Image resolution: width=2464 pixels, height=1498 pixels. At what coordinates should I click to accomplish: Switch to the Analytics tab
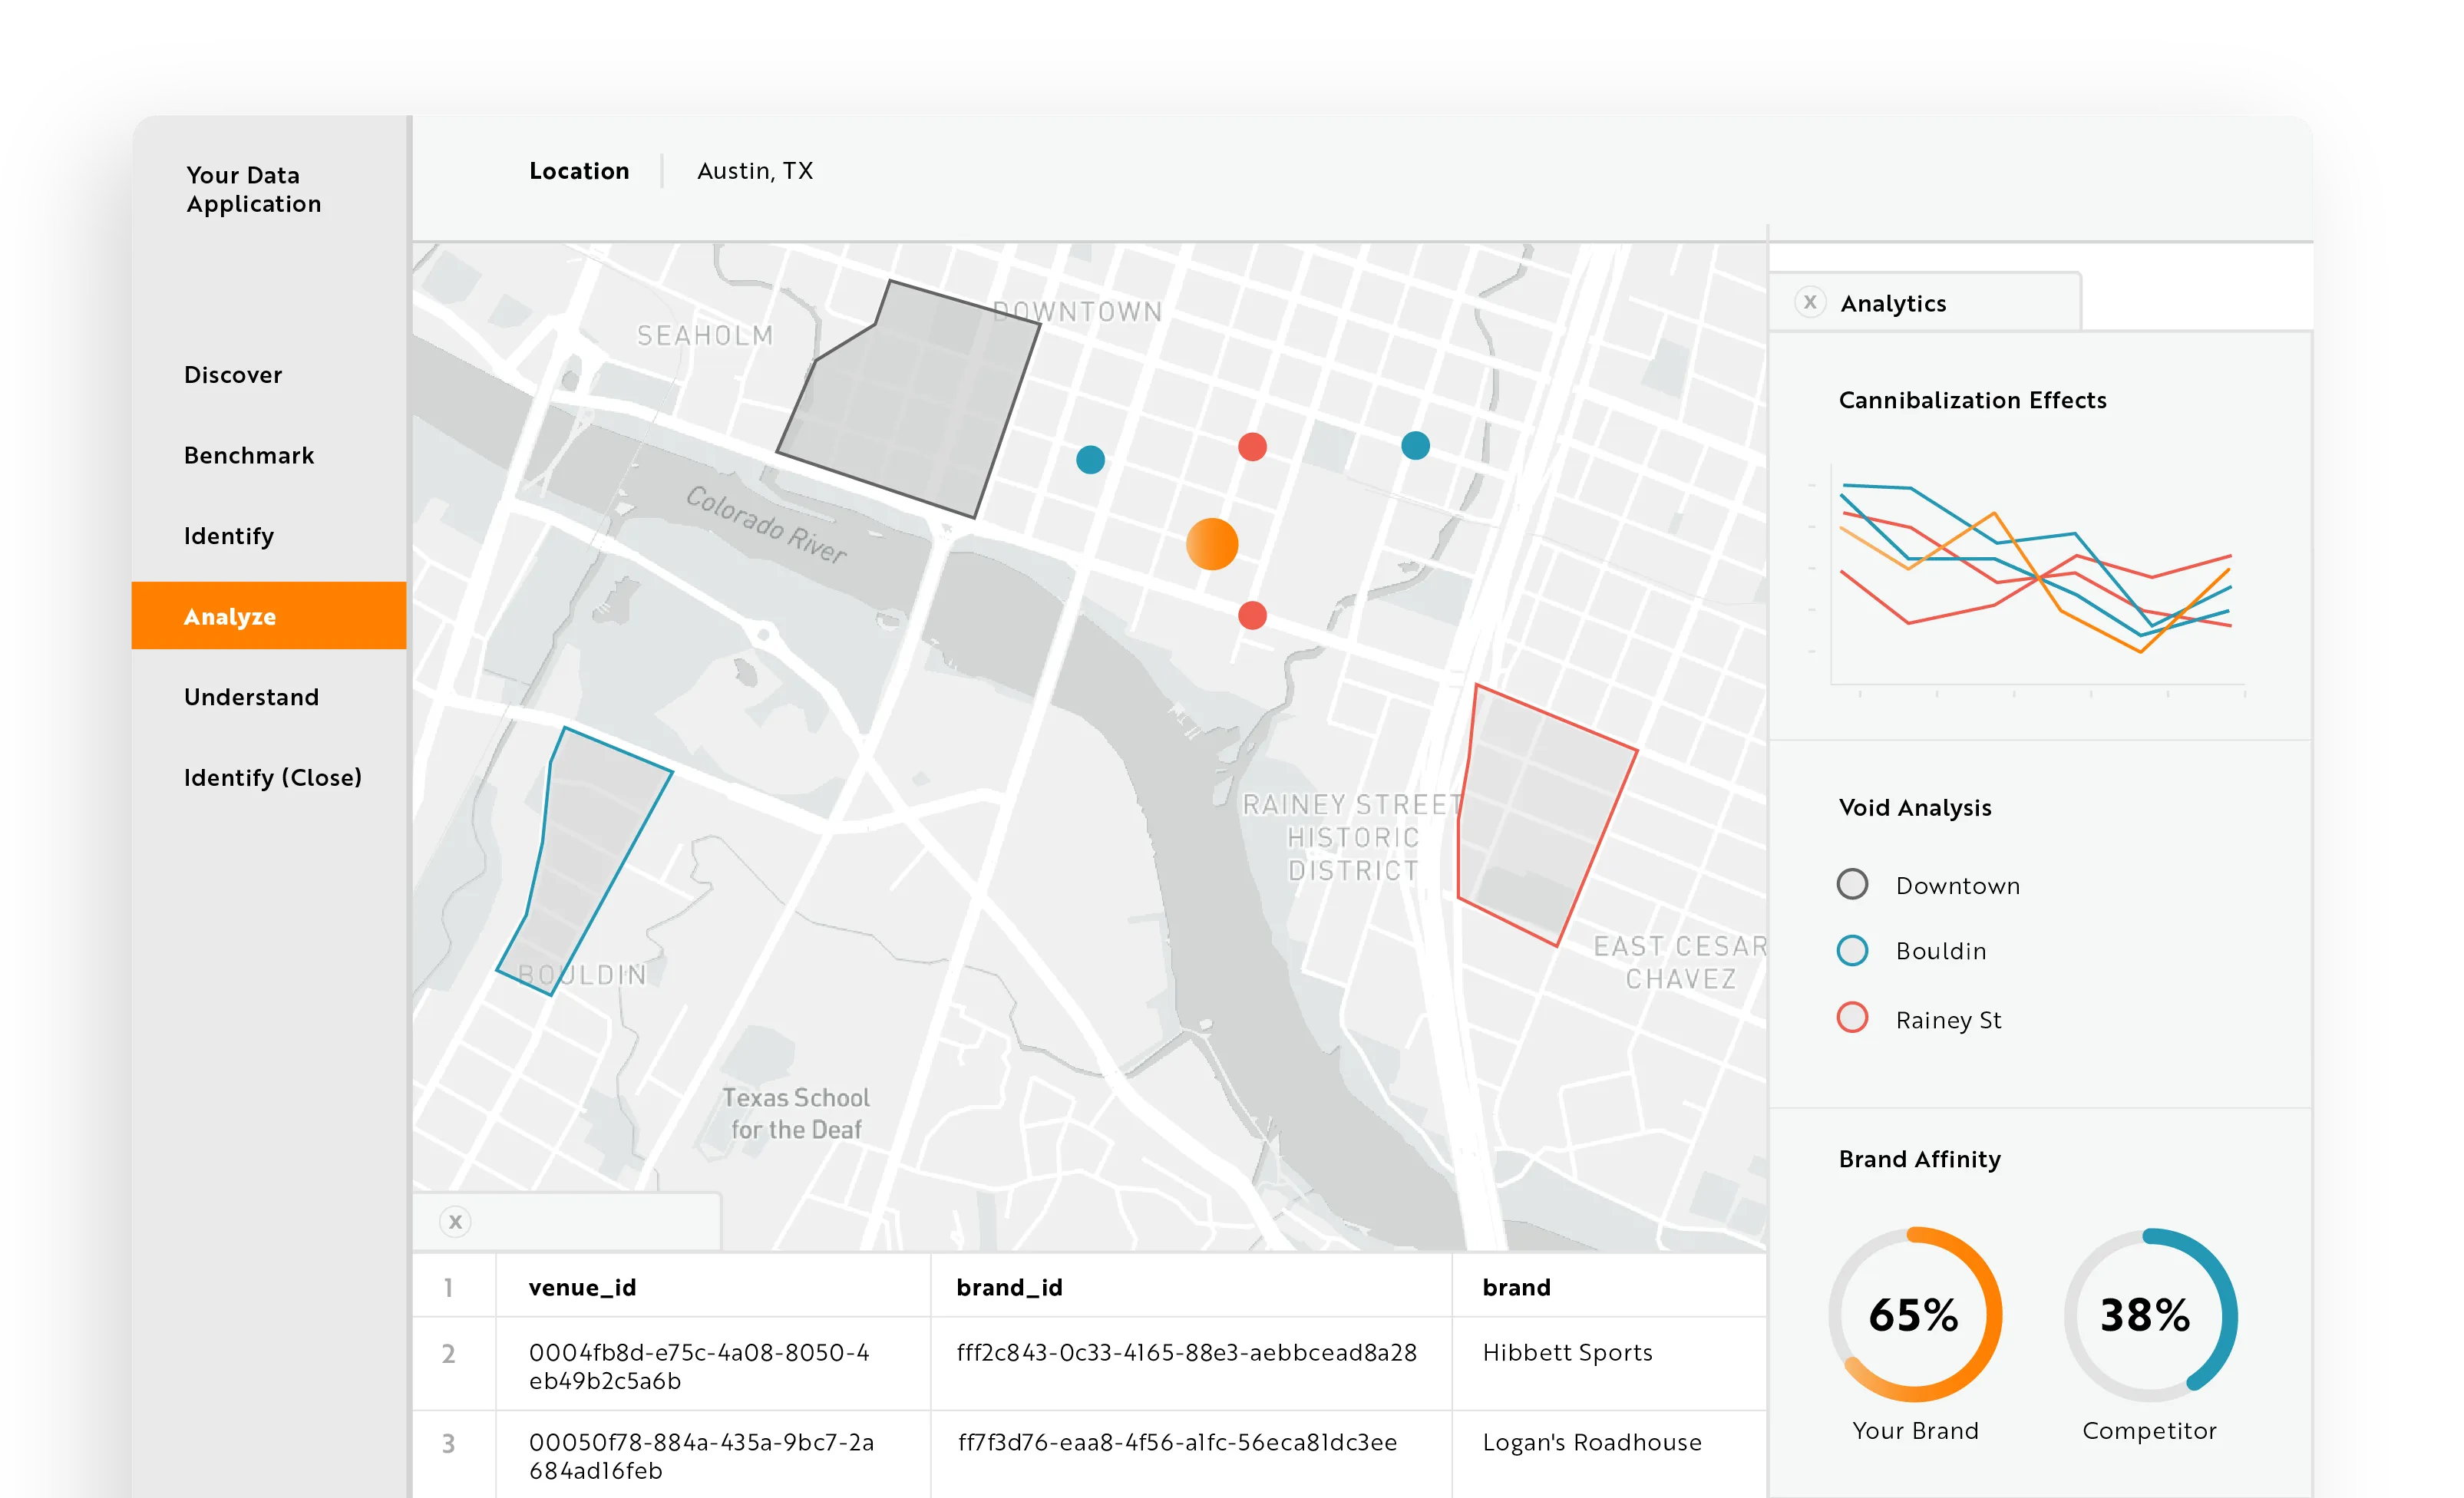(1893, 303)
